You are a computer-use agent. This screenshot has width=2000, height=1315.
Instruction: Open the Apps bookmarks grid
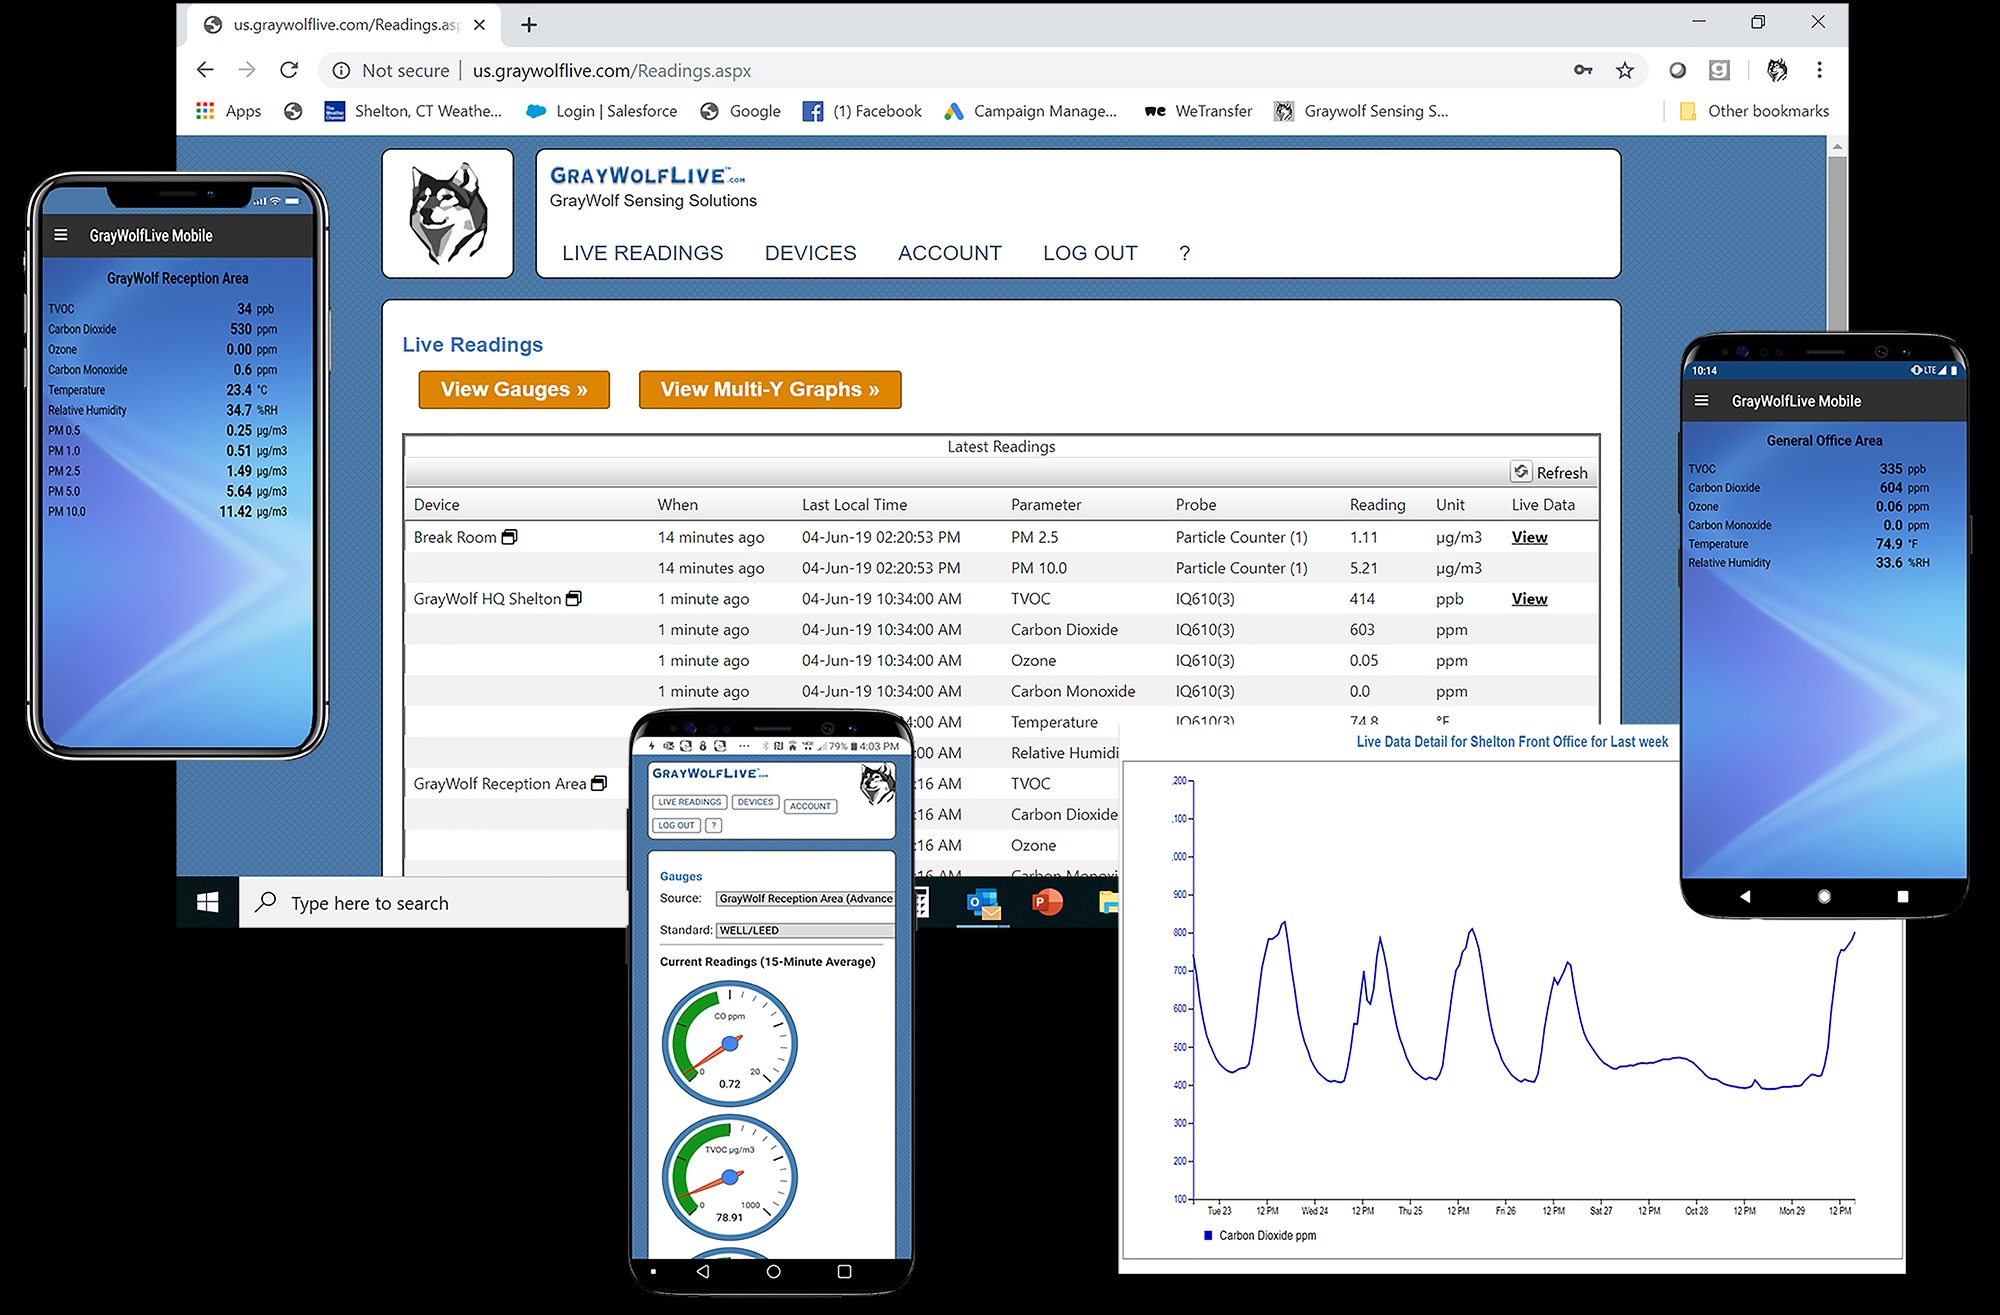229,111
